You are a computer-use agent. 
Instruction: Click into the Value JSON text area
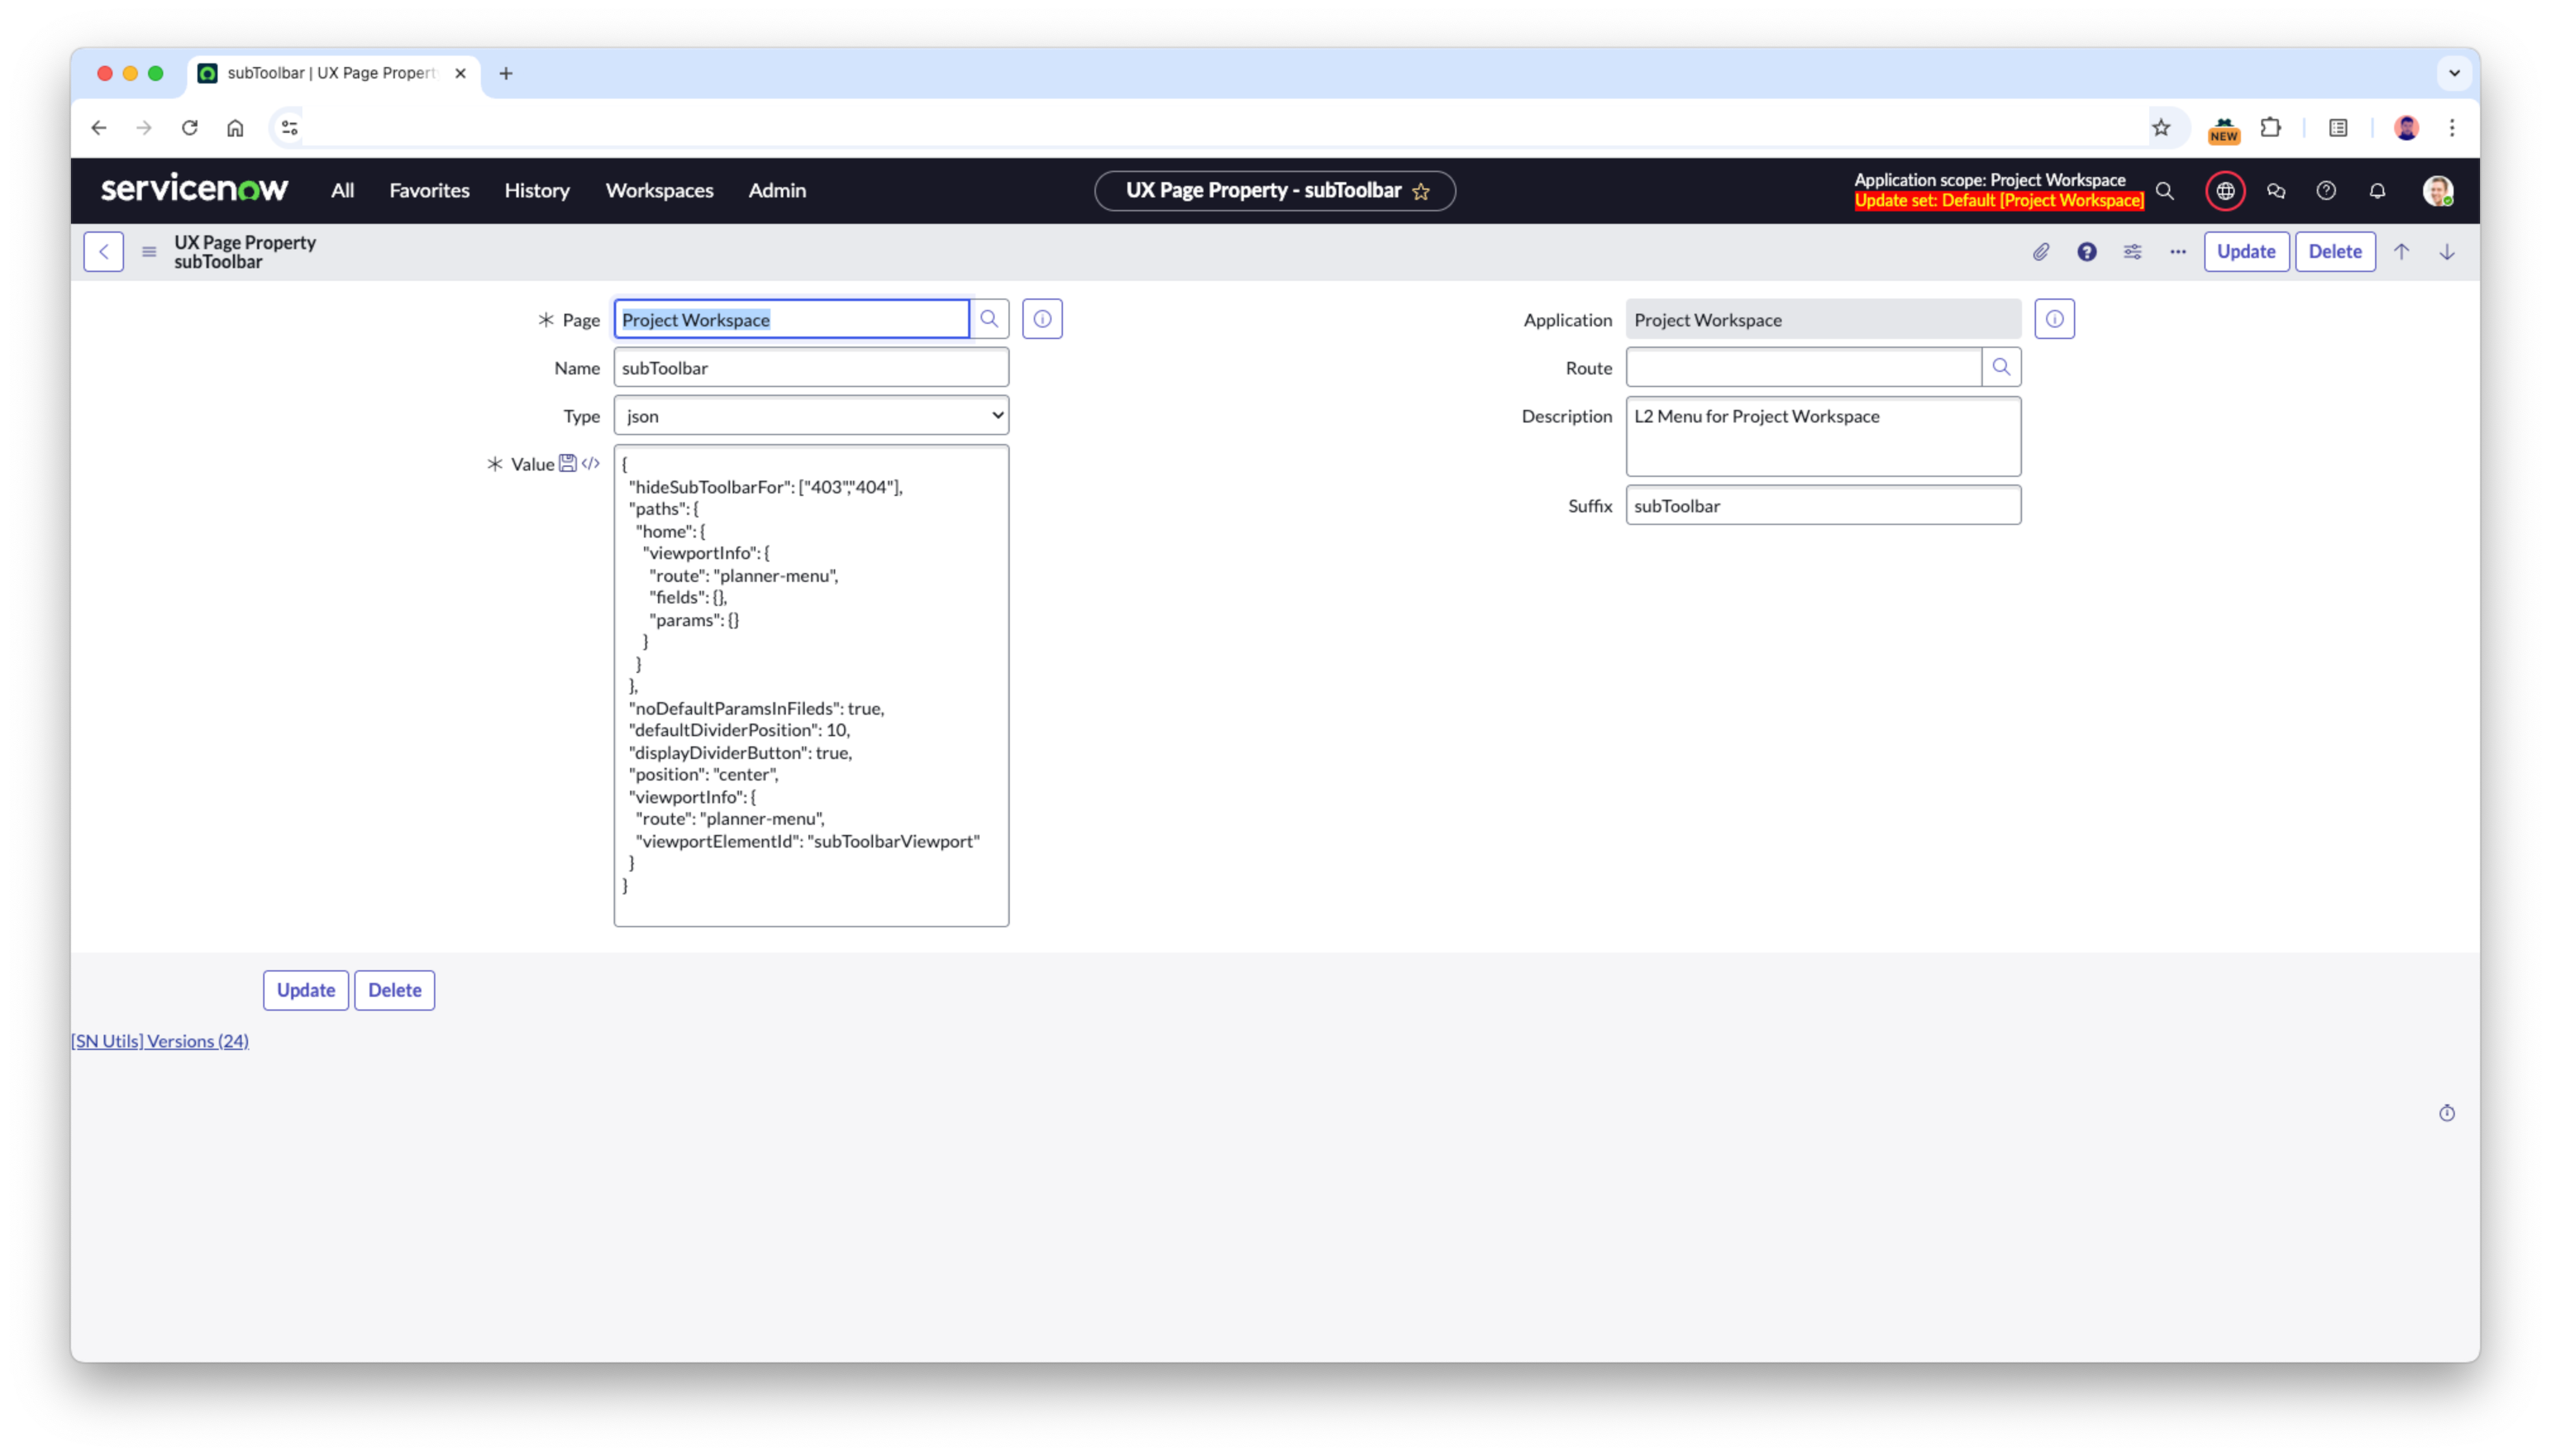coord(811,686)
